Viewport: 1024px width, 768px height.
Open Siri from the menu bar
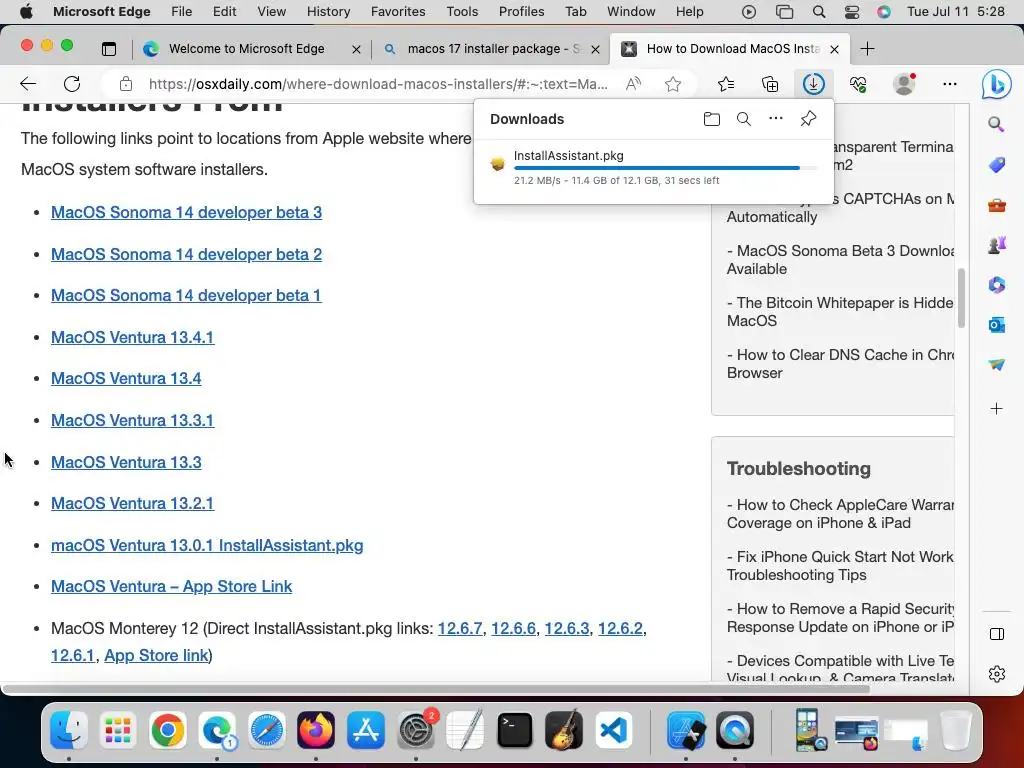pos(884,12)
